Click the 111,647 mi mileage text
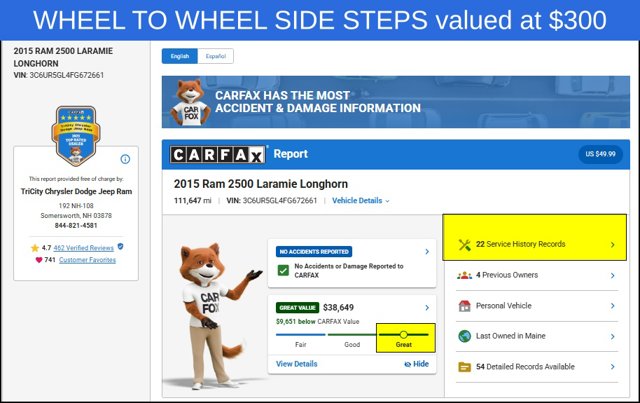640x403 pixels. click(193, 200)
